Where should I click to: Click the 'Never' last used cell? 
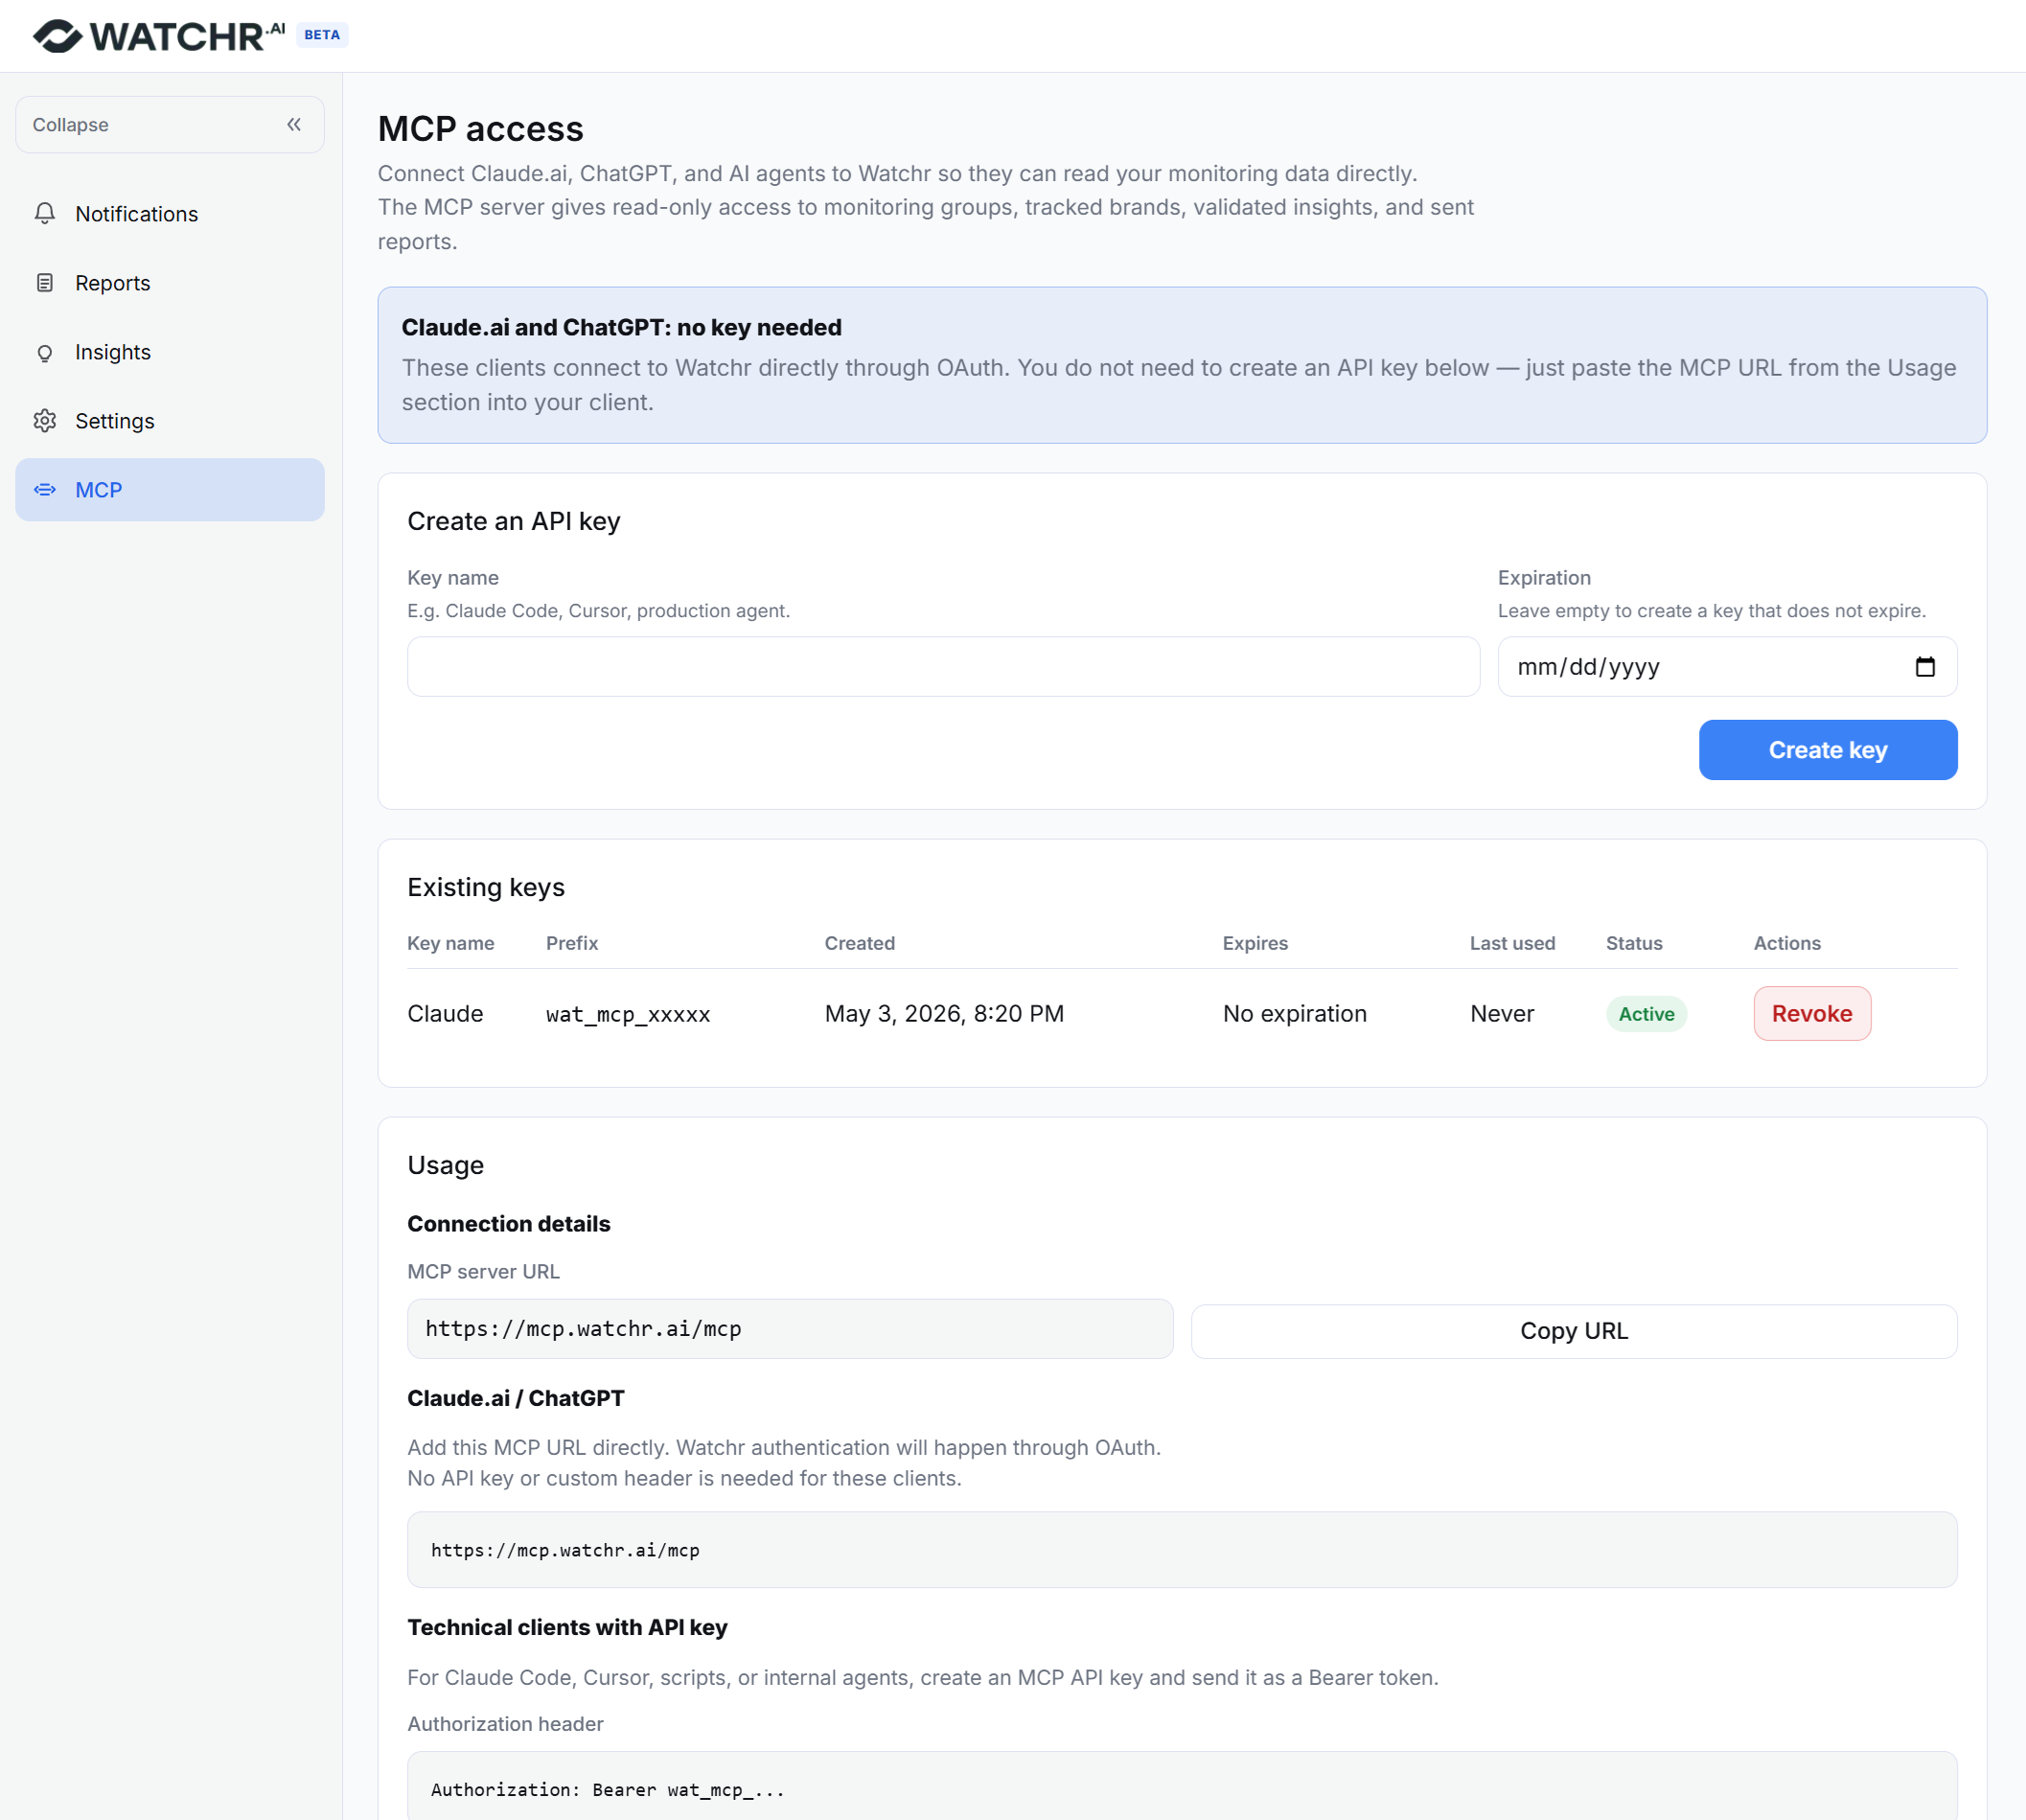(1502, 1014)
